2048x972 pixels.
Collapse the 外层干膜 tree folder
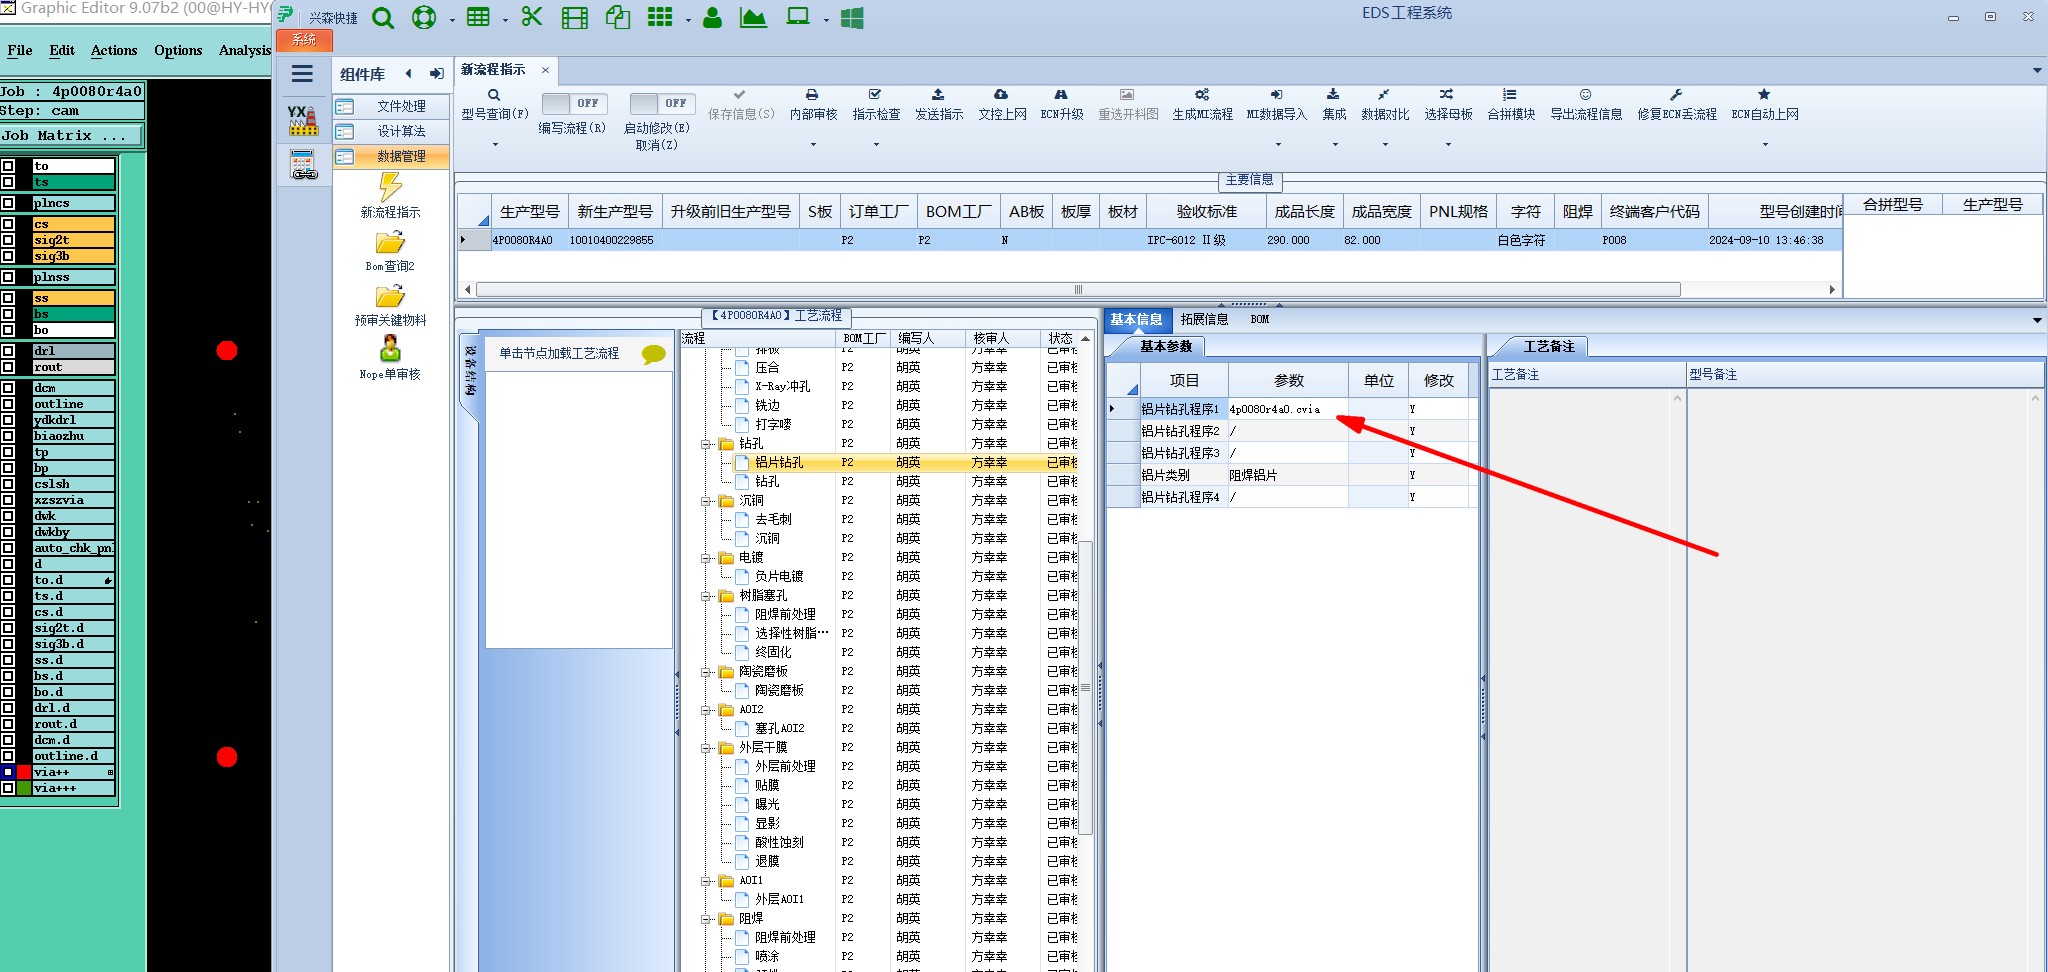(706, 748)
